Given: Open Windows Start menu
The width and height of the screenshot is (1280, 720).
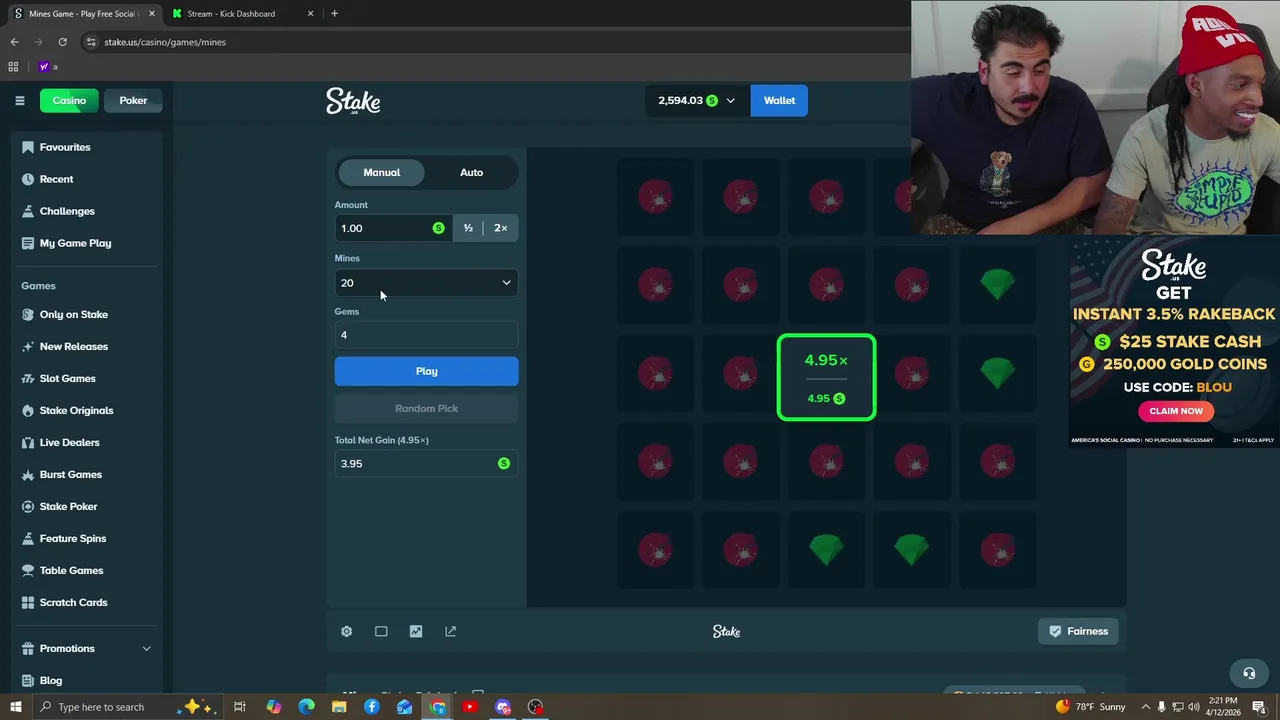Looking at the screenshot, I should pos(13,707).
